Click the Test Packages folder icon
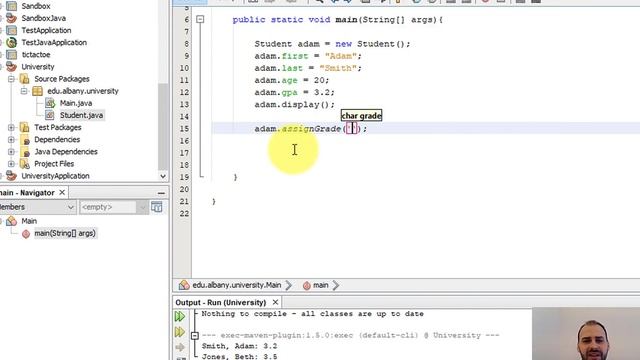 24,127
